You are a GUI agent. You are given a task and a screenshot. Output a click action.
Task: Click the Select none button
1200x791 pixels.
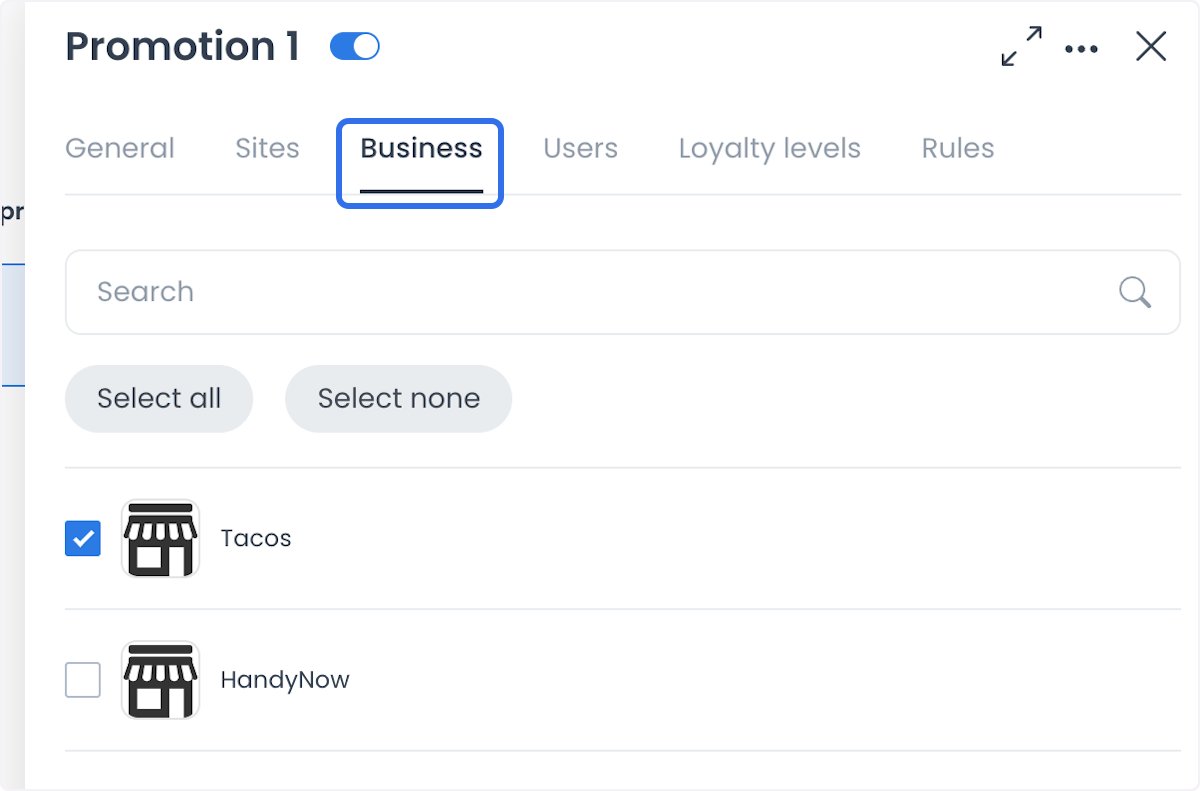tap(399, 398)
